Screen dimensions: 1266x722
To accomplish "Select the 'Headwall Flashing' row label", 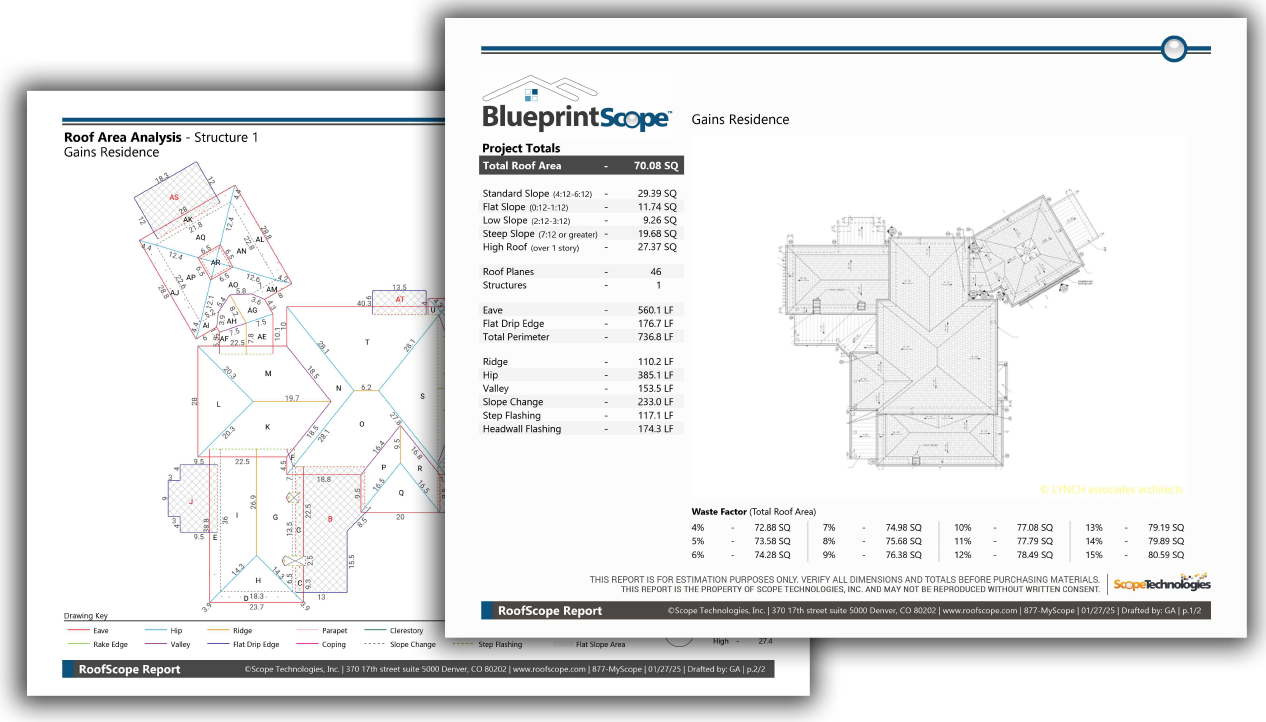I will point(522,429).
